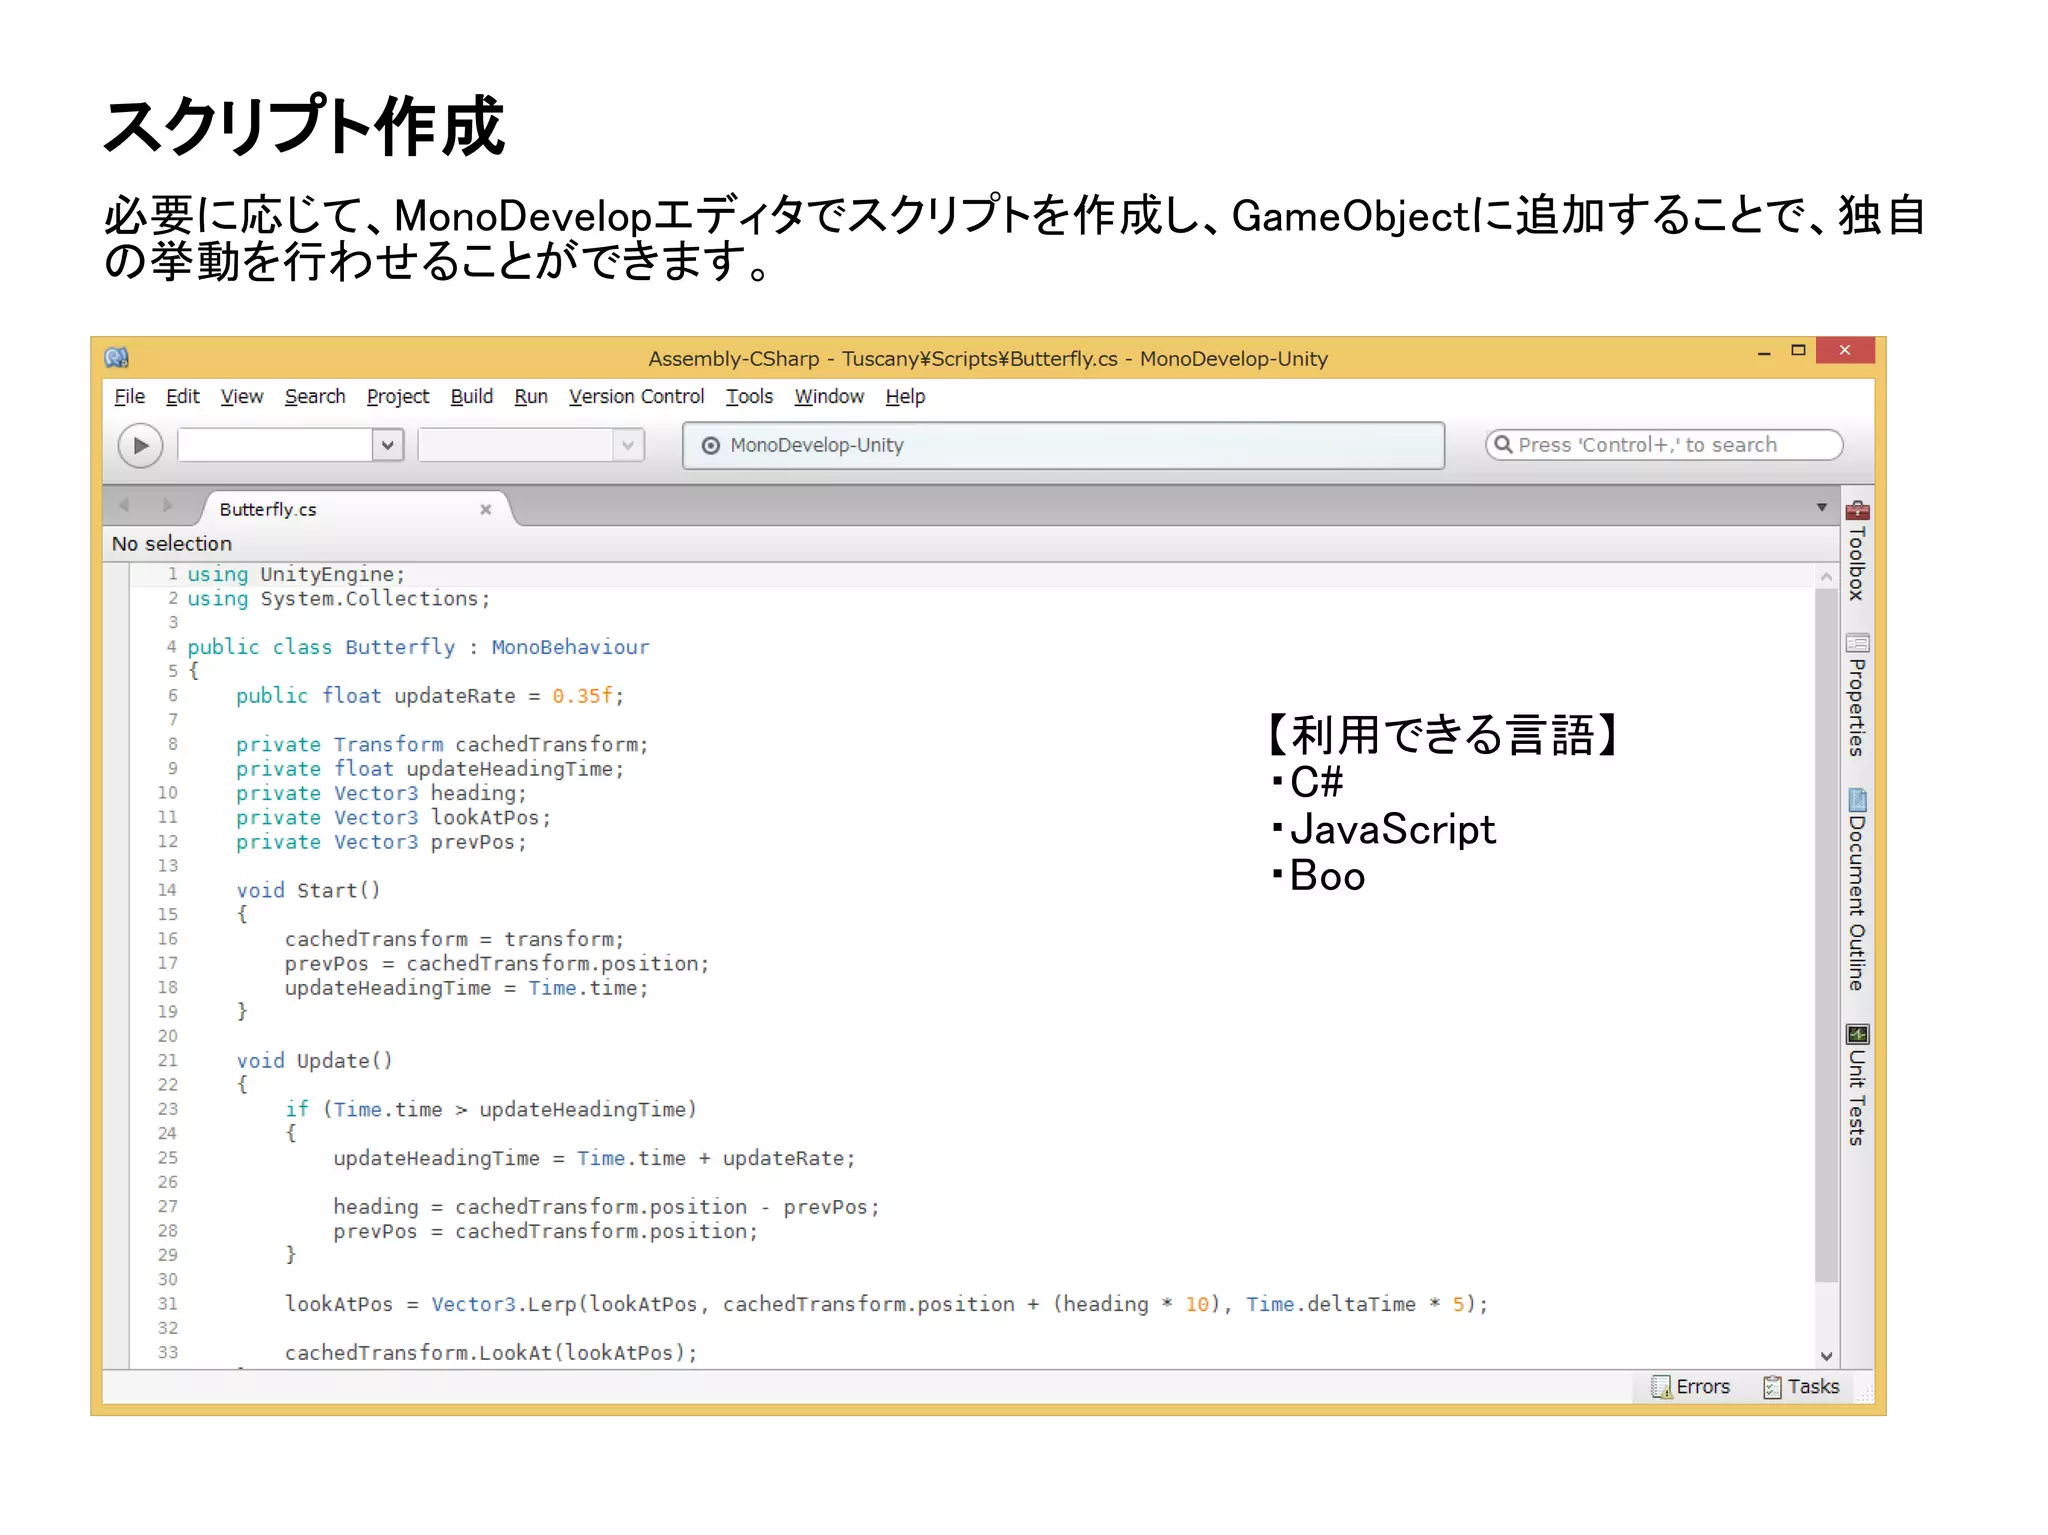Minimize the MonoDevelop window

tap(1764, 352)
